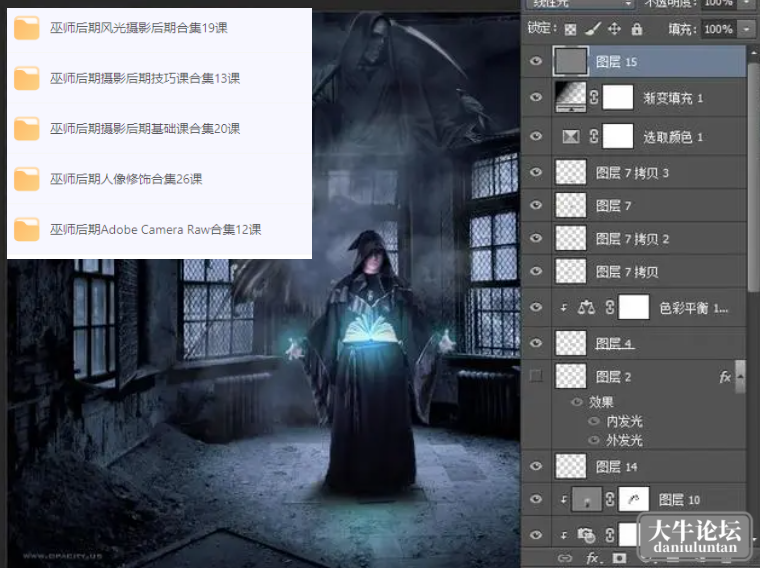760x568 pixels.
Task: Show hidden 图层 2 visibility box
Action: (x=536, y=376)
